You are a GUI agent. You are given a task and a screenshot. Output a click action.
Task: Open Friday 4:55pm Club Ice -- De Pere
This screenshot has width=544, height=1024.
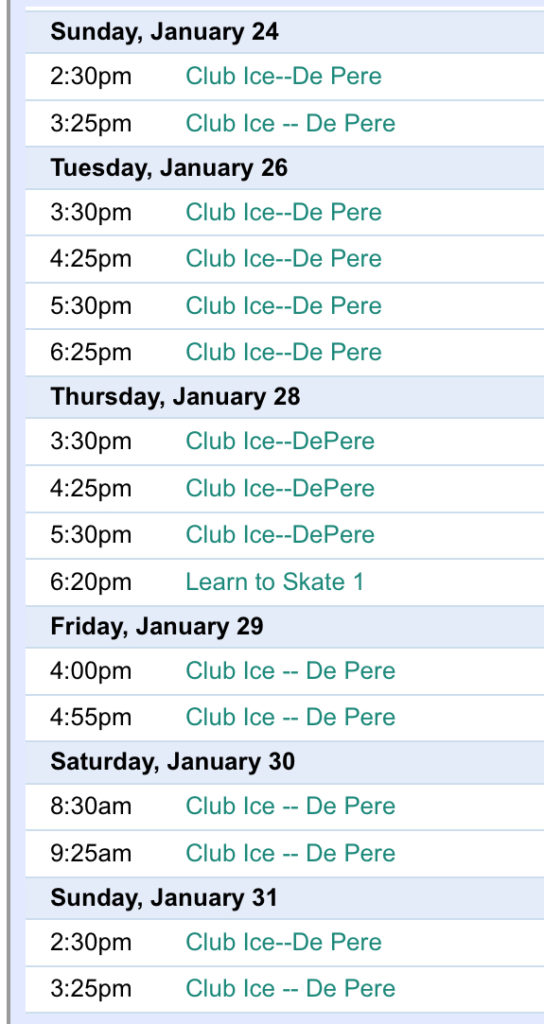[x=291, y=717]
